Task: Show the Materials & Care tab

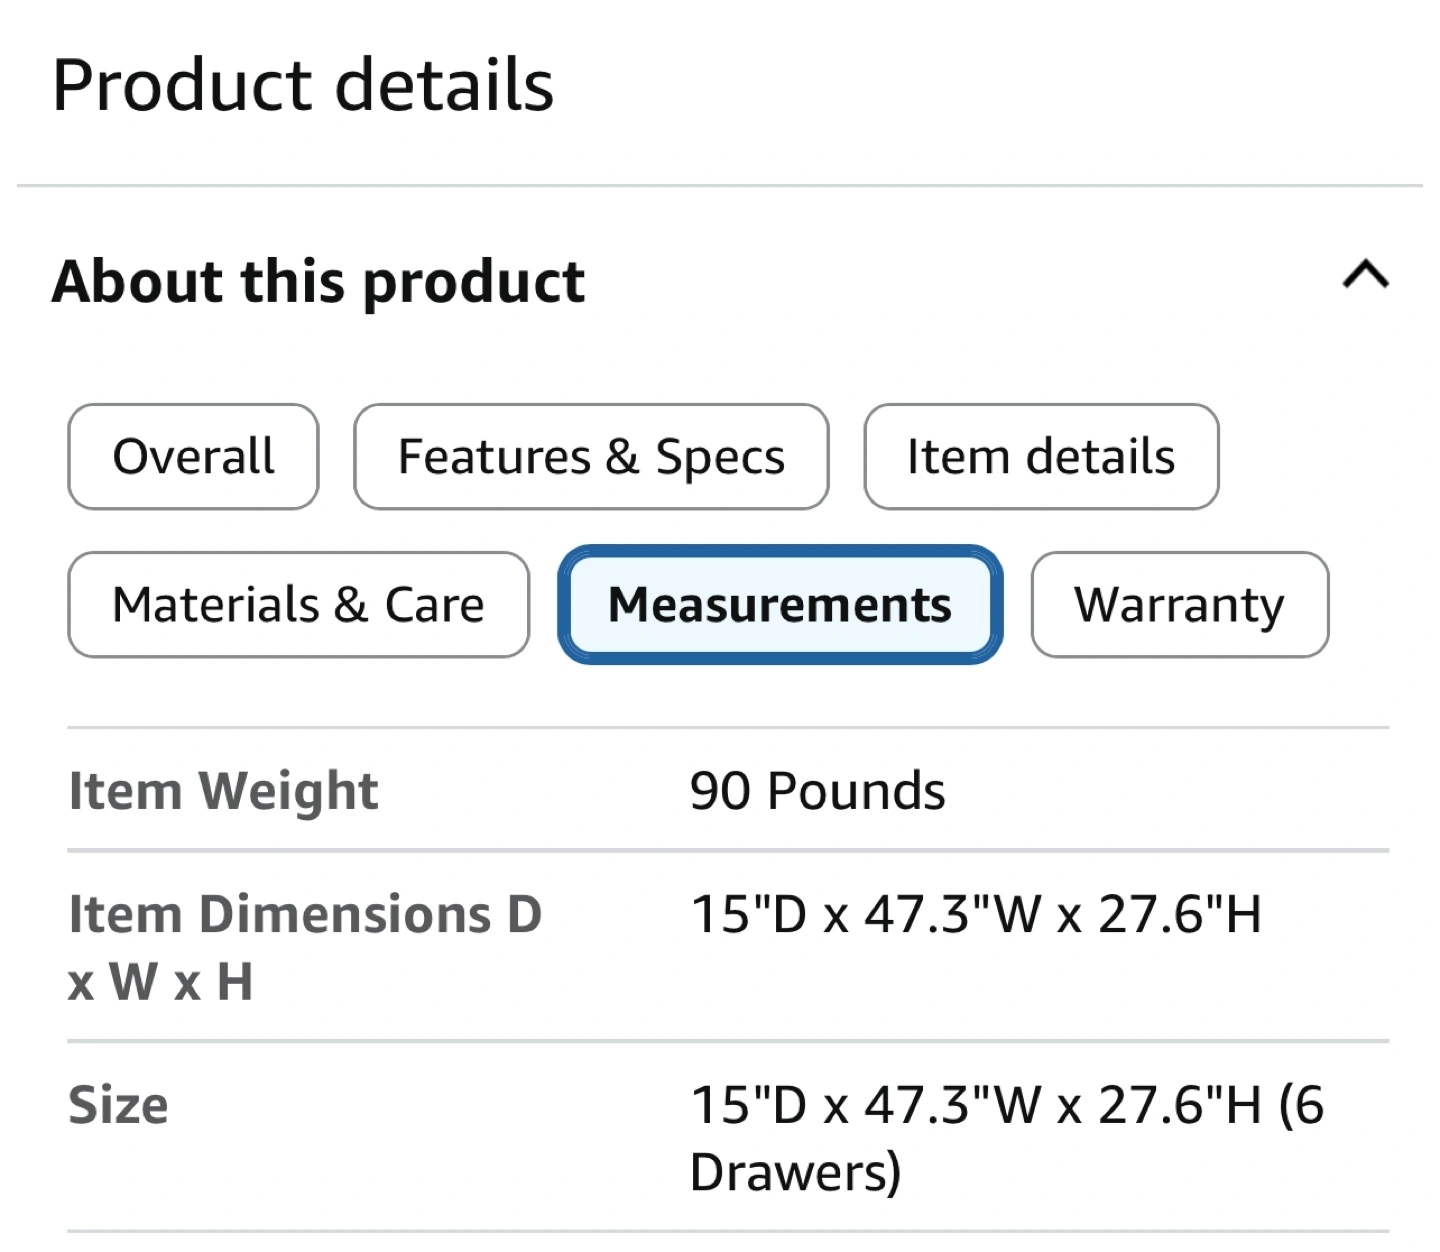Action: point(298,605)
